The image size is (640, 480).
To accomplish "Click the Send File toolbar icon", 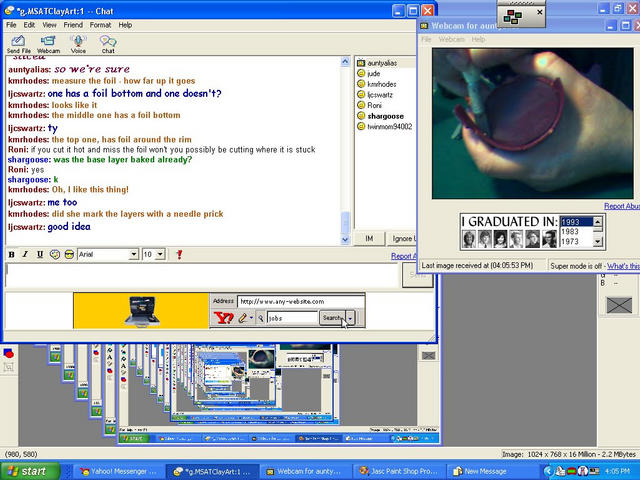I will (x=18, y=44).
